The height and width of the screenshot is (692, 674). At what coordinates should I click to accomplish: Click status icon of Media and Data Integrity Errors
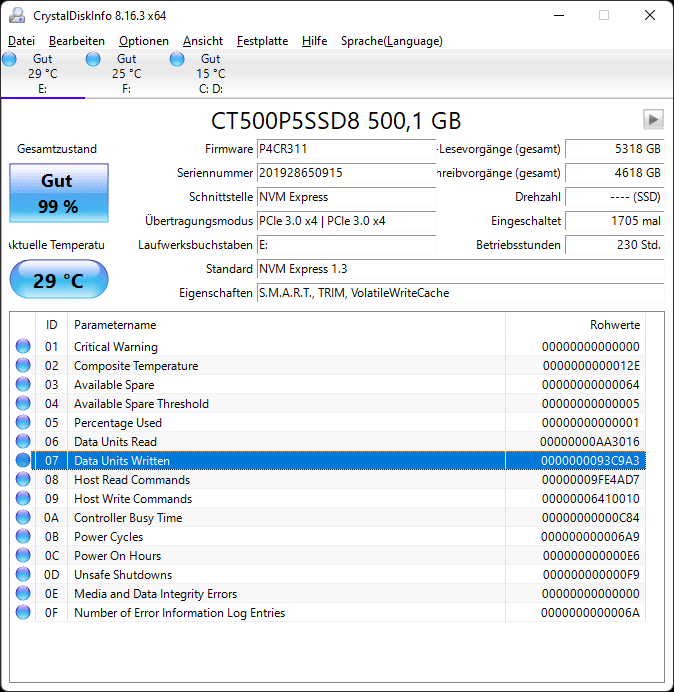pos(23,593)
